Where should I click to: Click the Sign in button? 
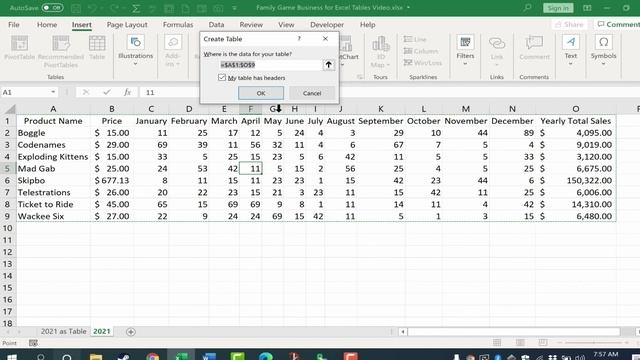[558, 8]
